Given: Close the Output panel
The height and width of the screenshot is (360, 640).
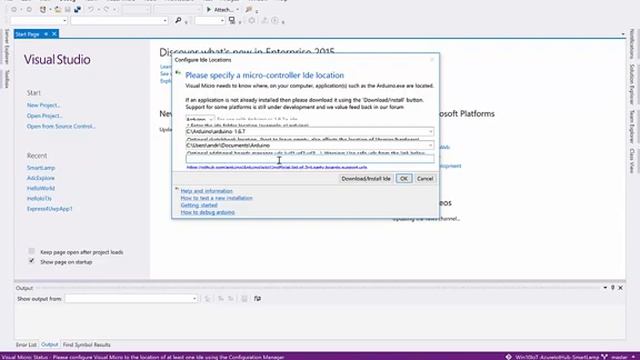Looking at the screenshot, I should 620,288.
